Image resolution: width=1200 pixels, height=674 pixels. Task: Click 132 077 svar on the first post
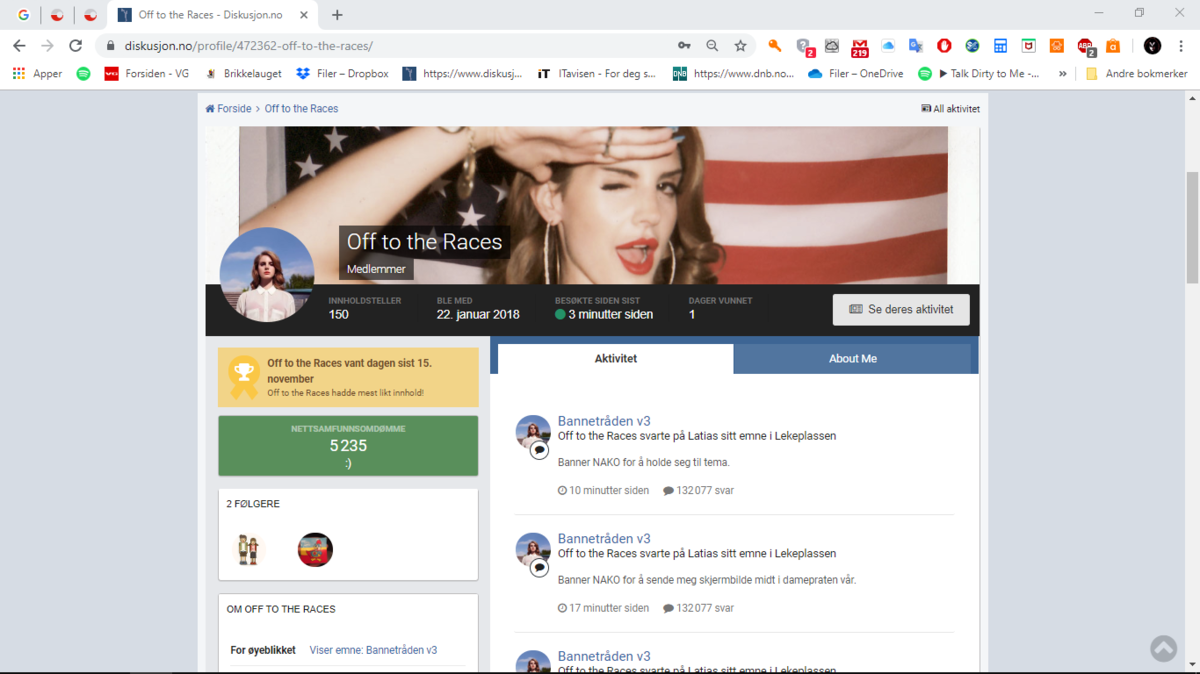pos(698,491)
